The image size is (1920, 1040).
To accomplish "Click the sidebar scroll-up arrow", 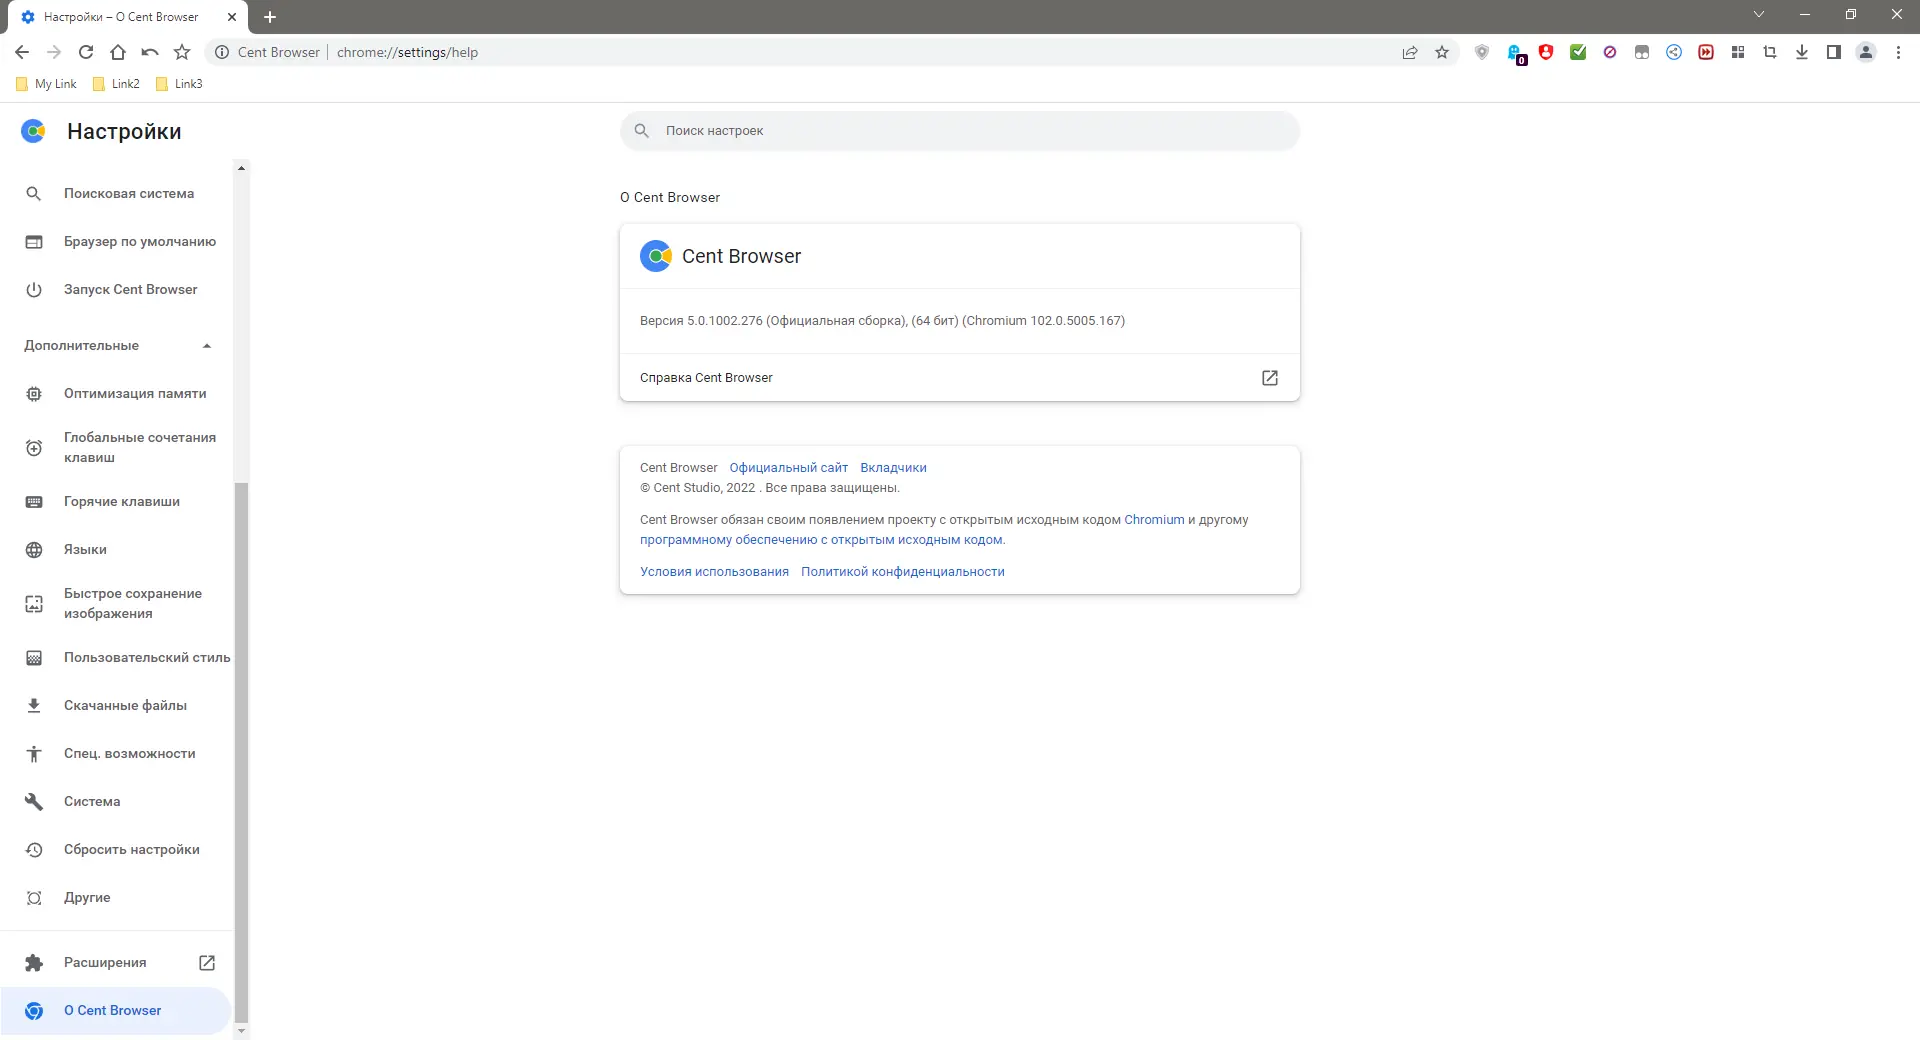I will tap(241, 168).
